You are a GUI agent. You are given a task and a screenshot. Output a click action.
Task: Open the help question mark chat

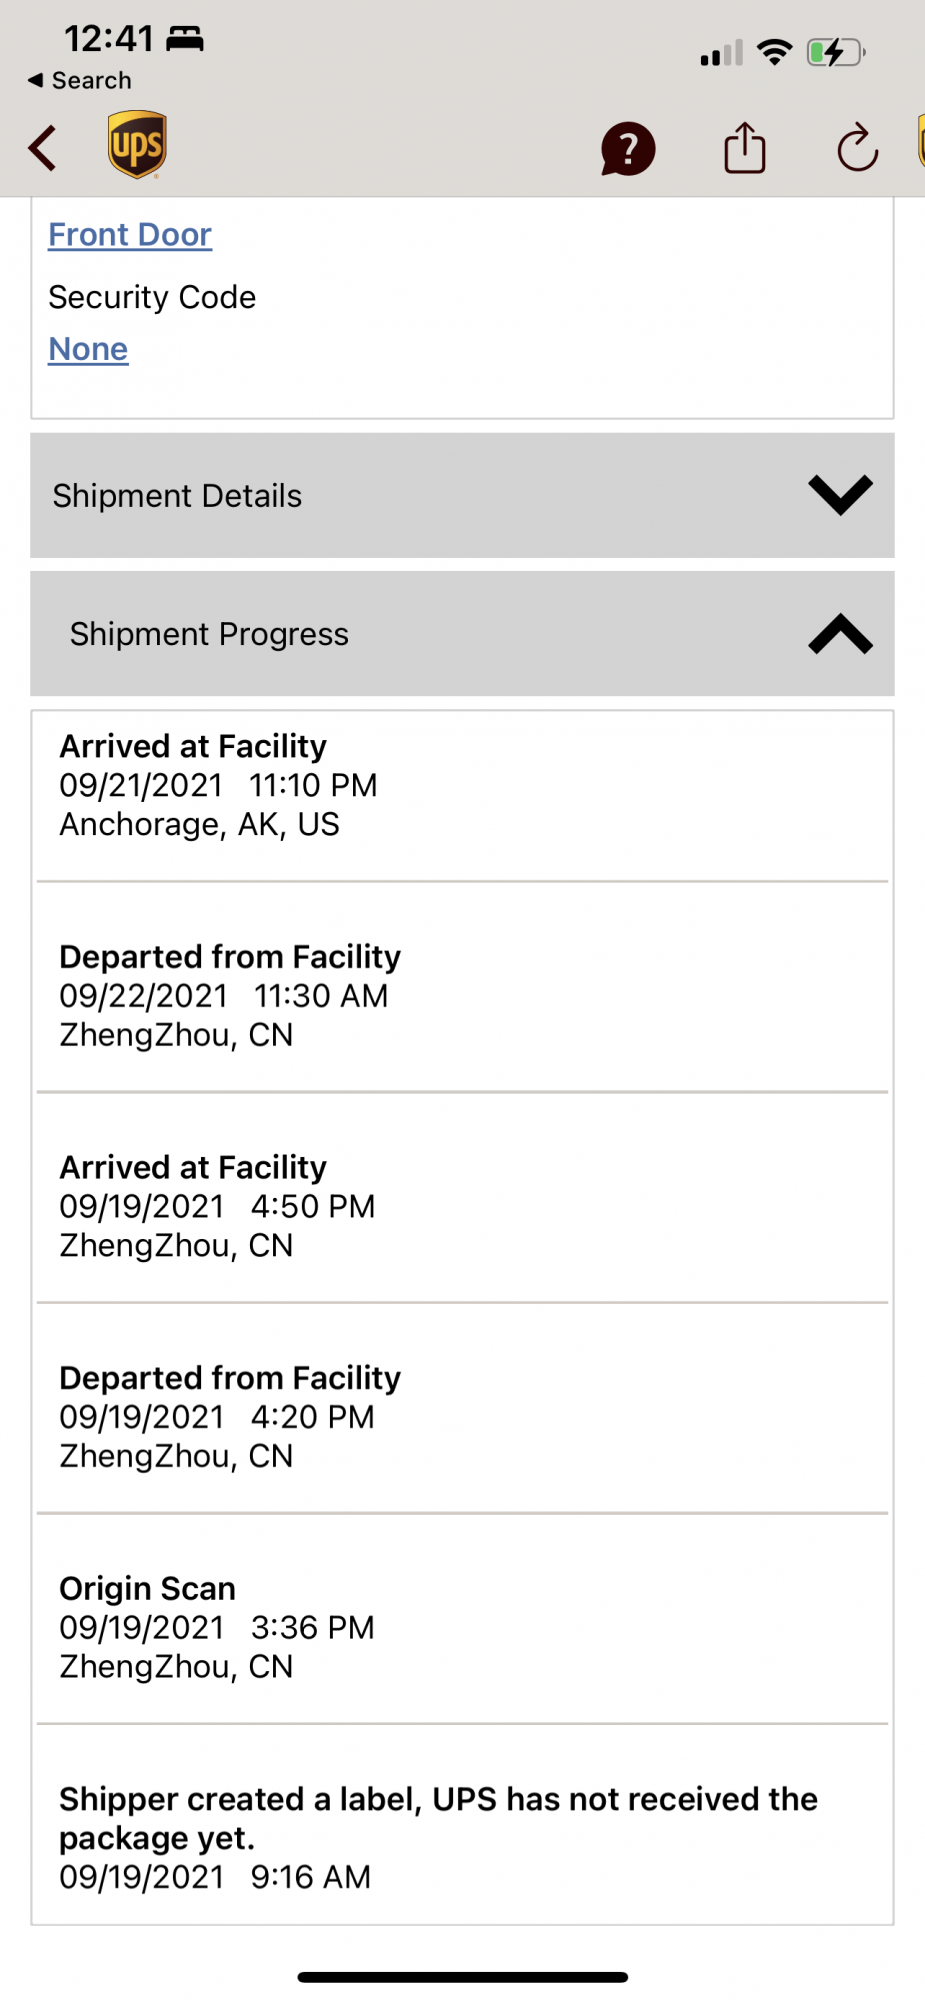627,149
